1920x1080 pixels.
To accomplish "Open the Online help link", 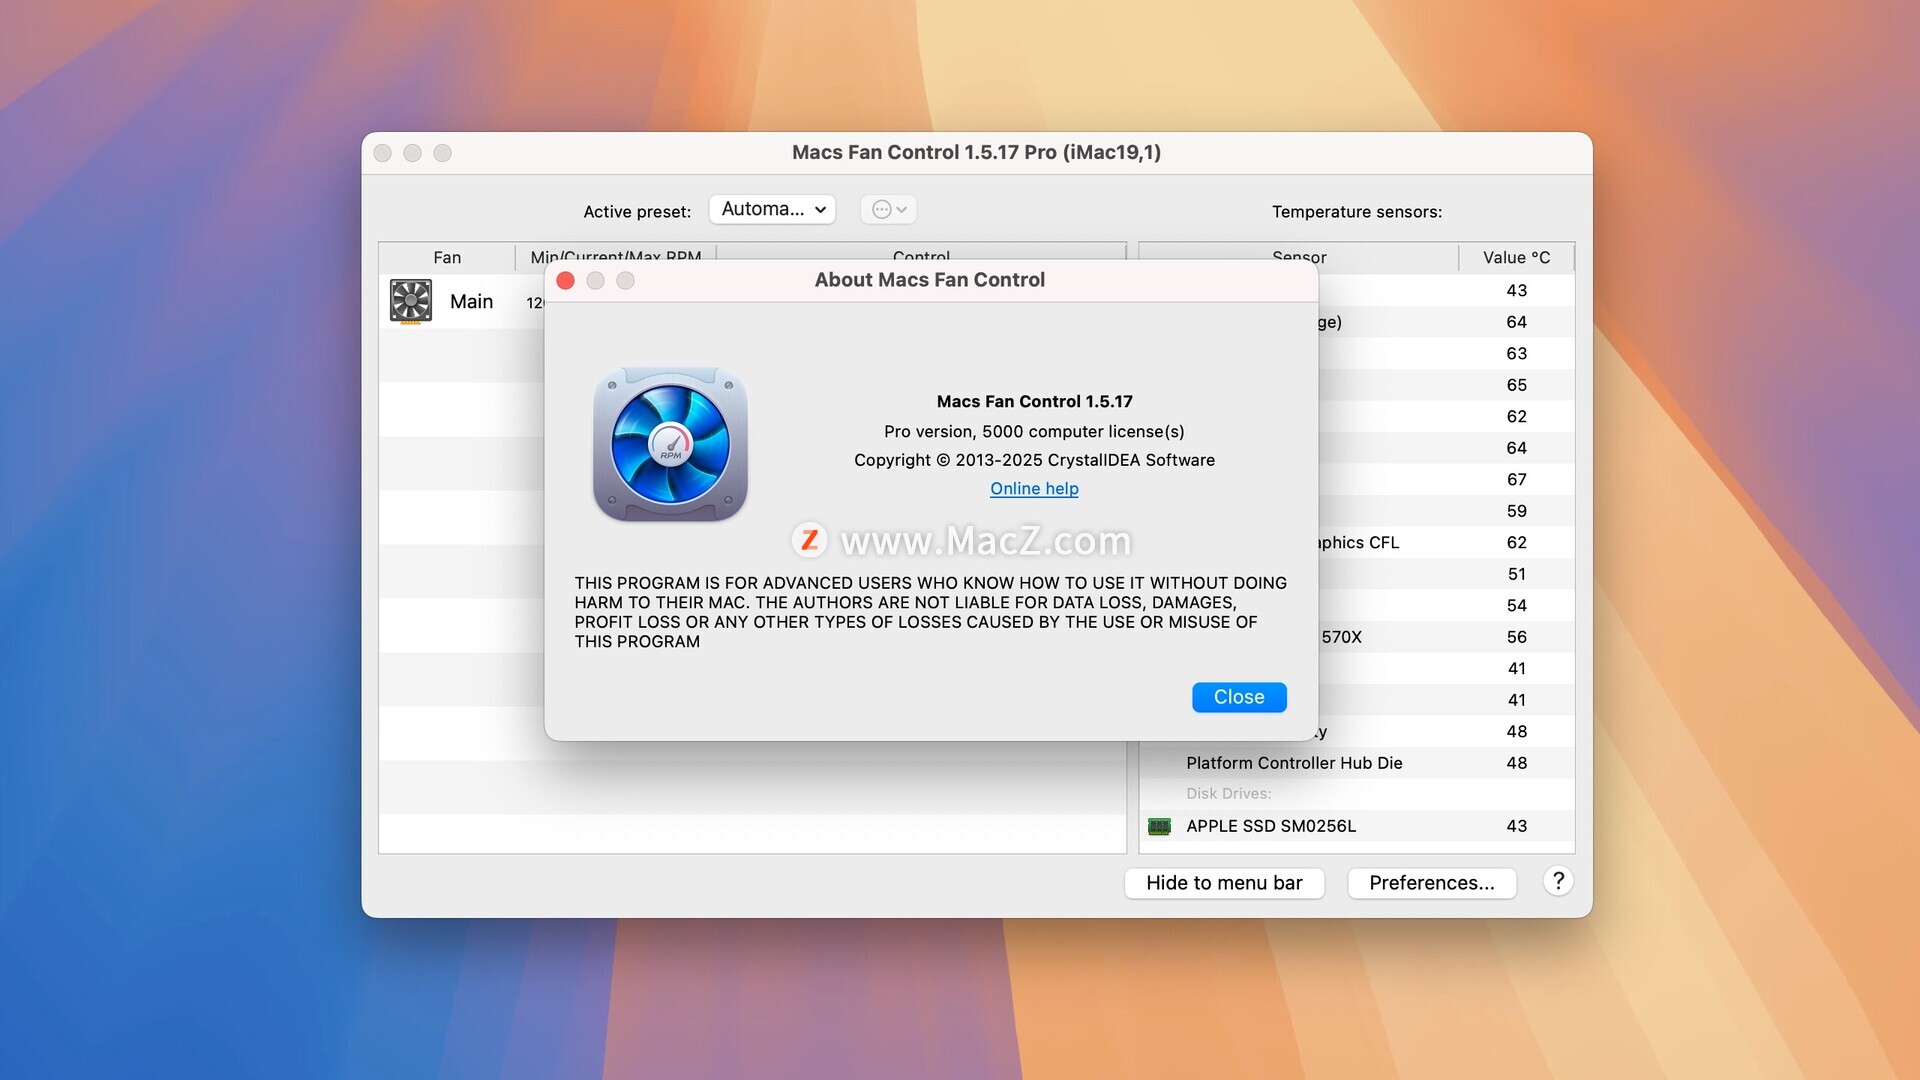I will [1034, 488].
